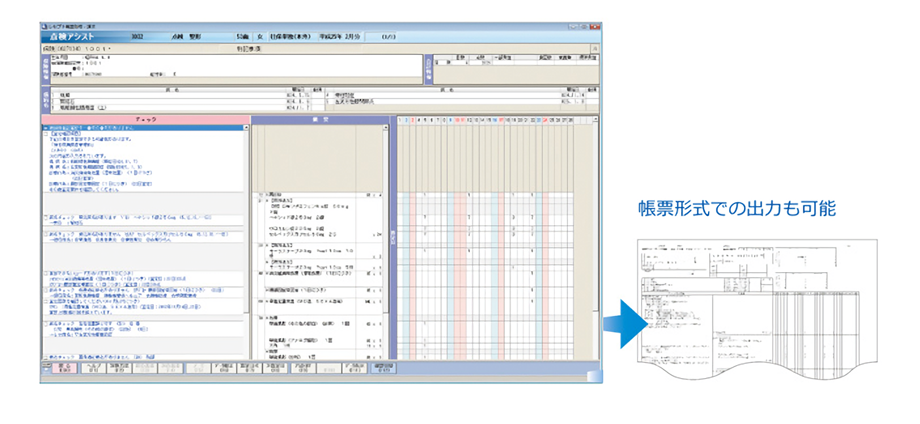Tick the checkbox on the highlighted top check message
This screenshot has width=920, height=424.
tap(46, 130)
